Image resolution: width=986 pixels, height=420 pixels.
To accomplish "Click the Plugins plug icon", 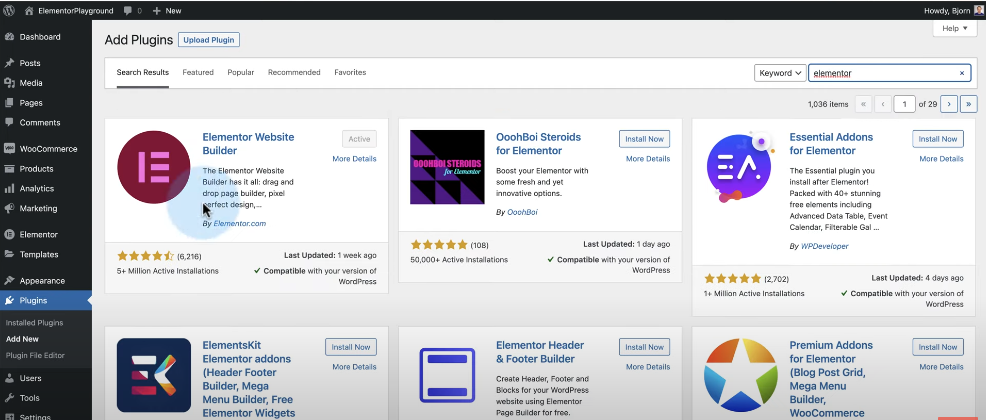I will [x=9, y=301].
